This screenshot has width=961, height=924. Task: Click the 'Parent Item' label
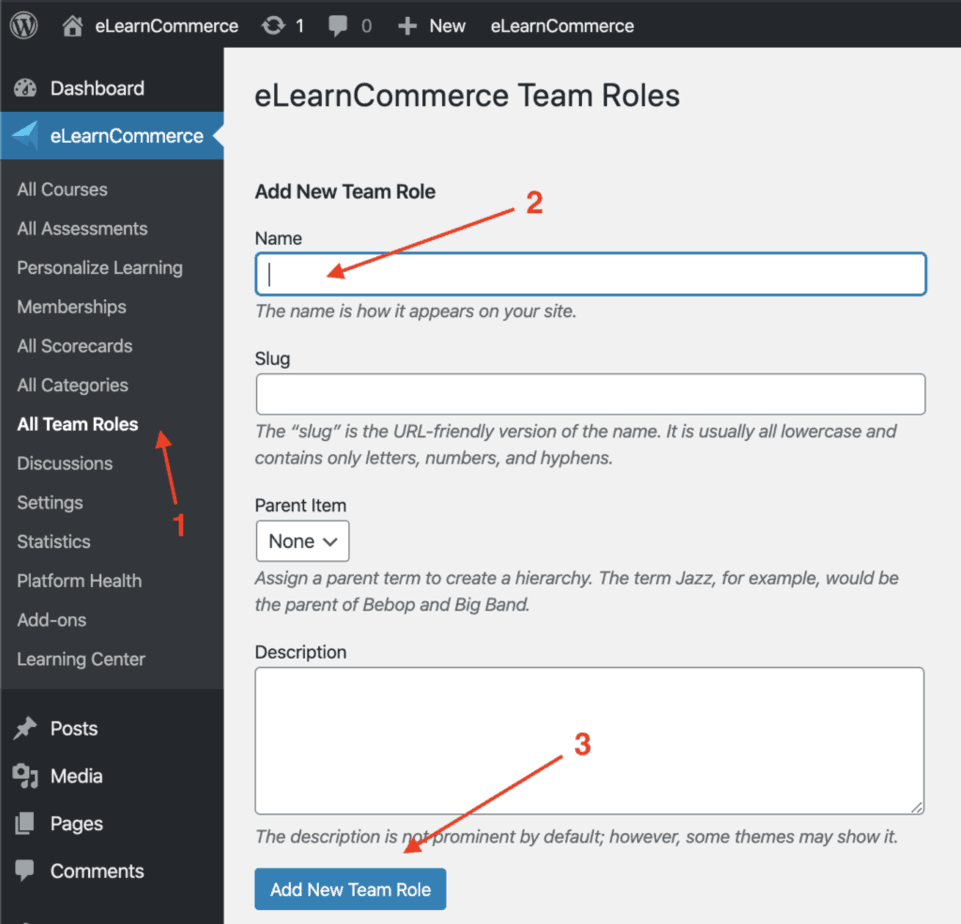pos(301,506)
